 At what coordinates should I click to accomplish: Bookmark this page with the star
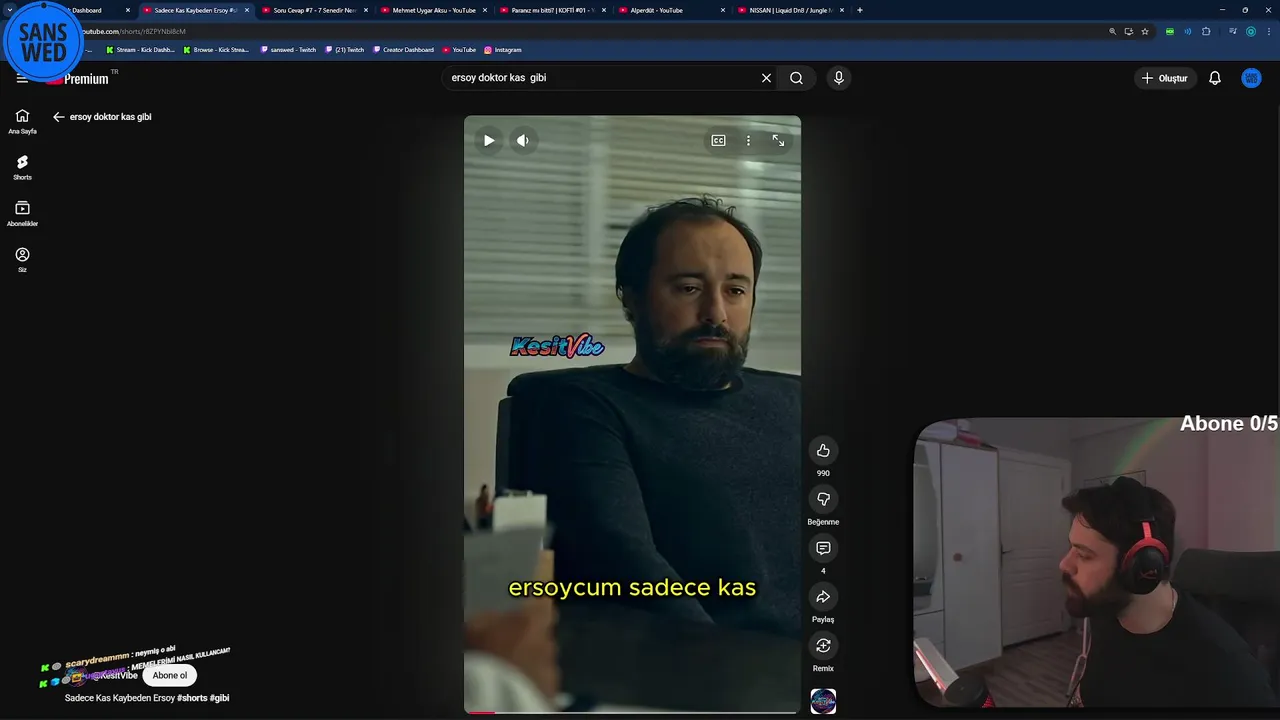(1145, 31)
